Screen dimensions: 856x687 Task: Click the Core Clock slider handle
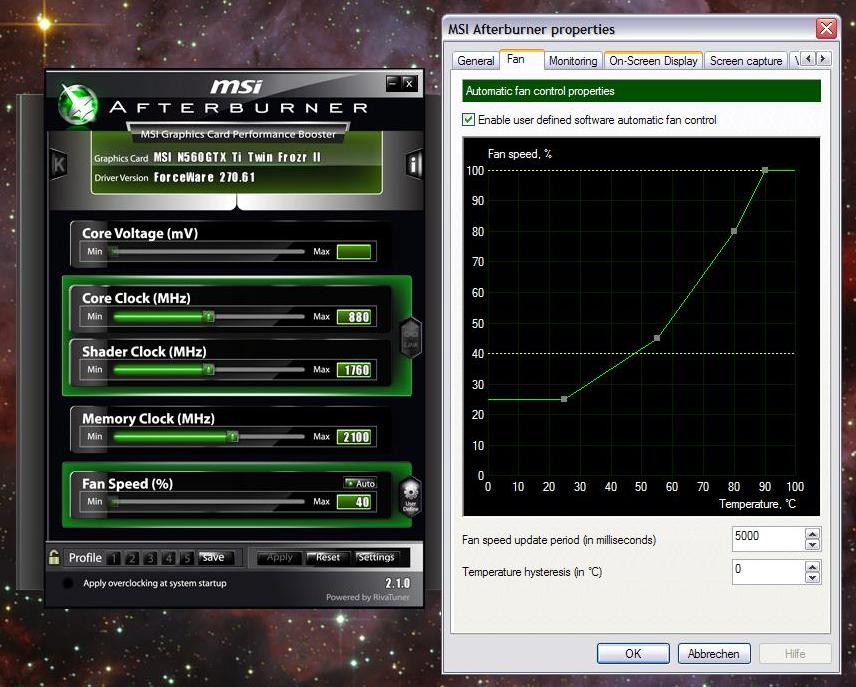click(209, 316)
